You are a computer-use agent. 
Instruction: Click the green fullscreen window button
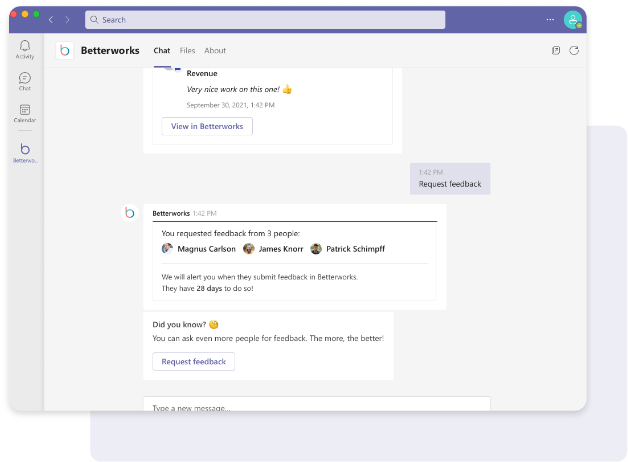point(36,14)
